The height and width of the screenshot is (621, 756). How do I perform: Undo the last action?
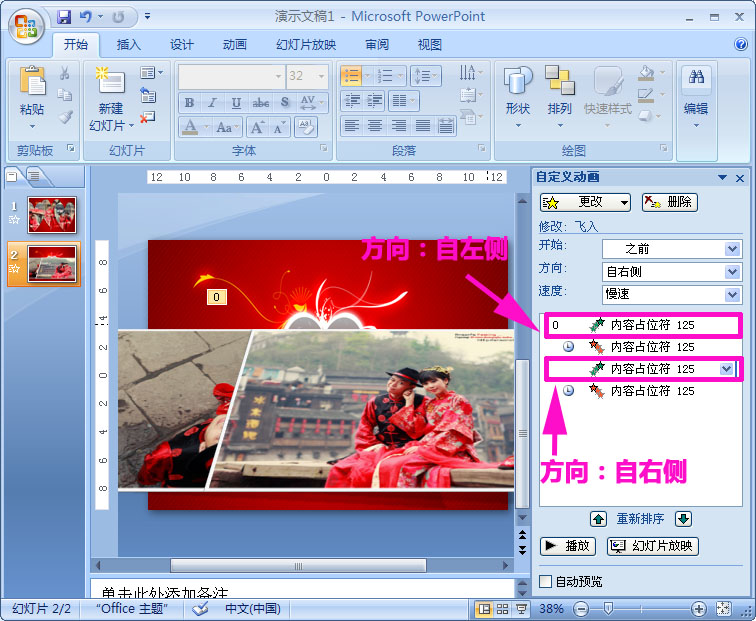click(86, 17)
